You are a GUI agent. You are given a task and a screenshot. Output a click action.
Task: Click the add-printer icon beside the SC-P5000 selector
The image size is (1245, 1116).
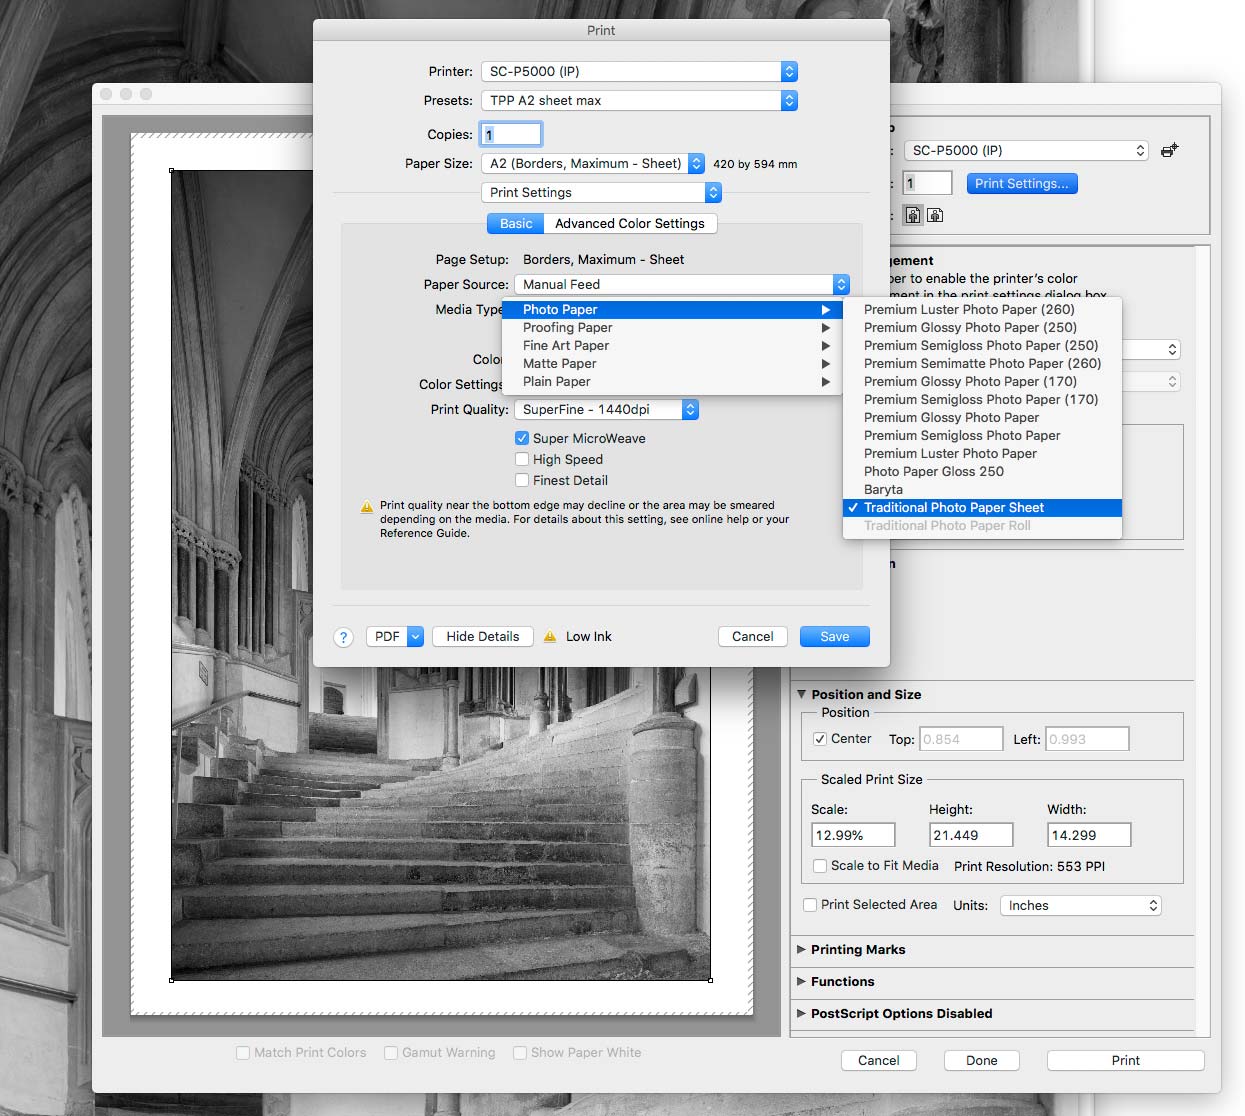tap(1169, 151)
